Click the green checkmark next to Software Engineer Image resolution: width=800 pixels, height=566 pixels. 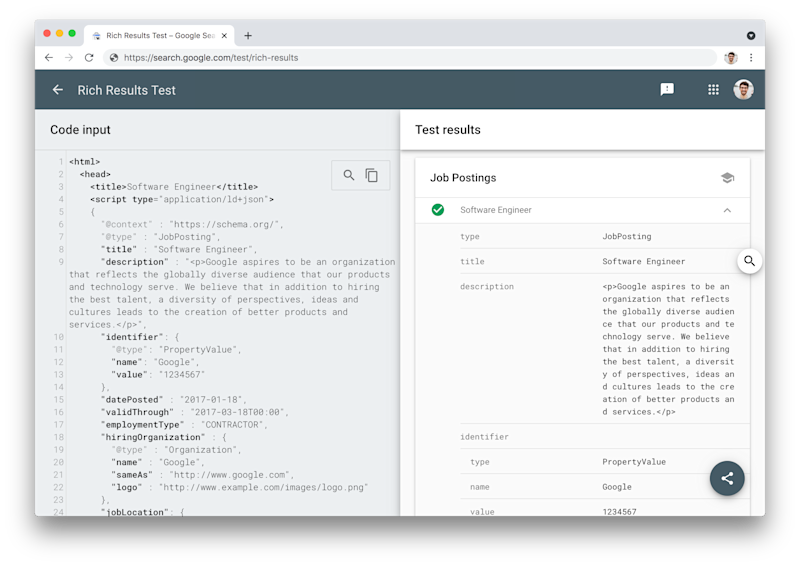[438, 210]
